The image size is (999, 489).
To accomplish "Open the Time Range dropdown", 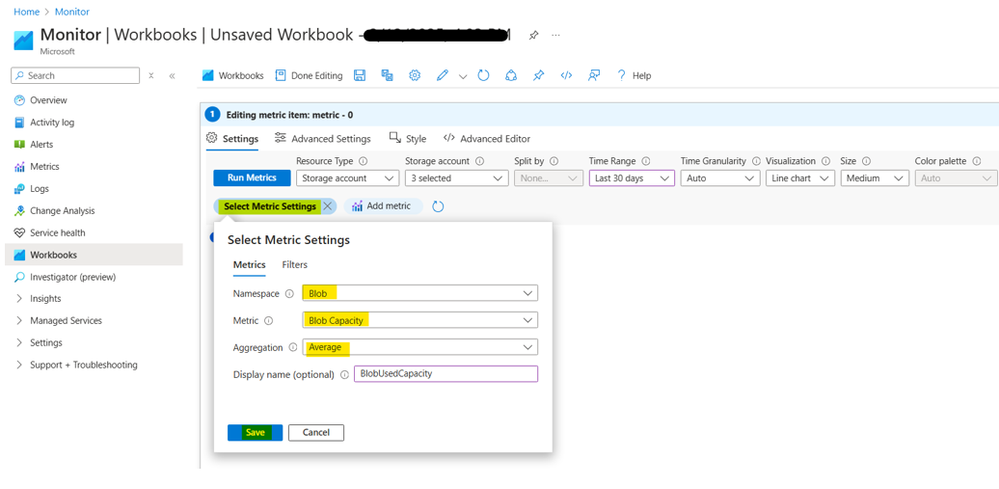I will click(x=631, y=178).
